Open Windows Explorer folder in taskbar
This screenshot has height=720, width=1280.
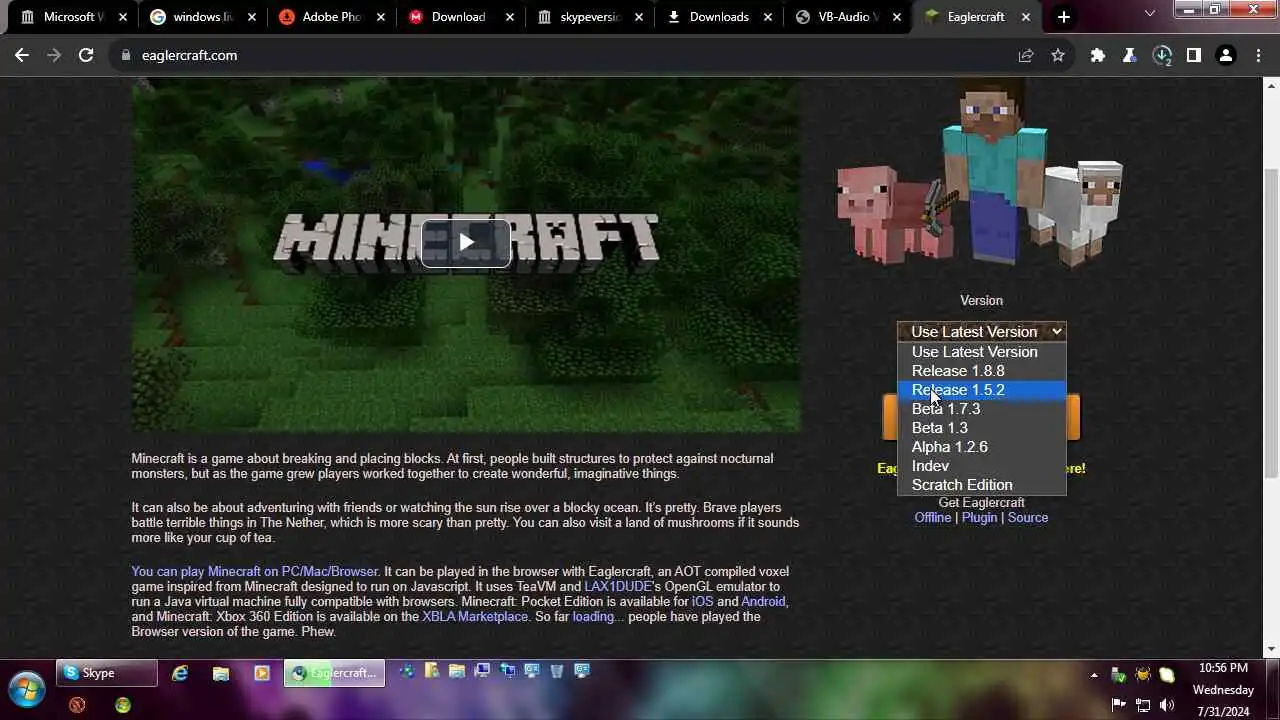[221, 673]
